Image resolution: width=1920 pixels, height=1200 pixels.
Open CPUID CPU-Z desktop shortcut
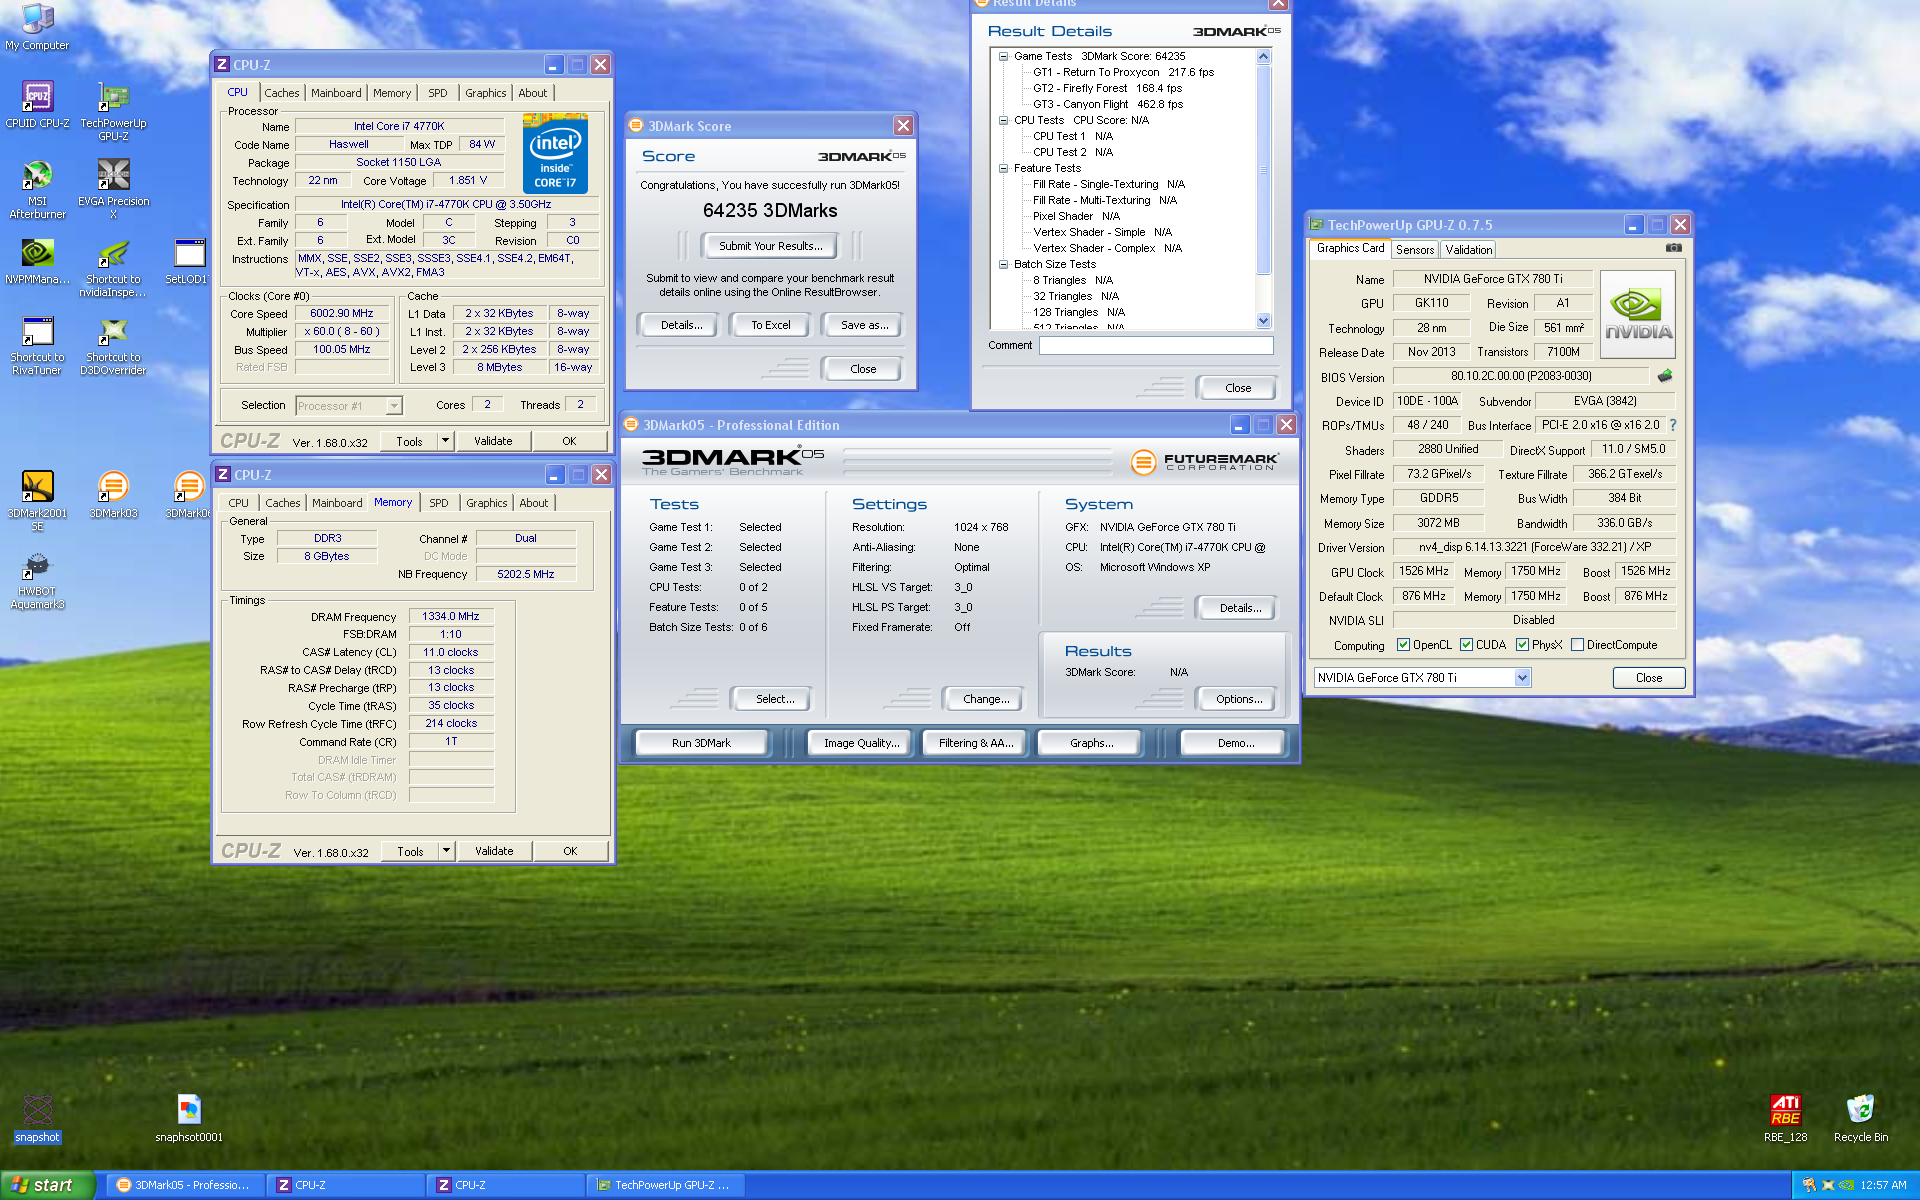37,104
